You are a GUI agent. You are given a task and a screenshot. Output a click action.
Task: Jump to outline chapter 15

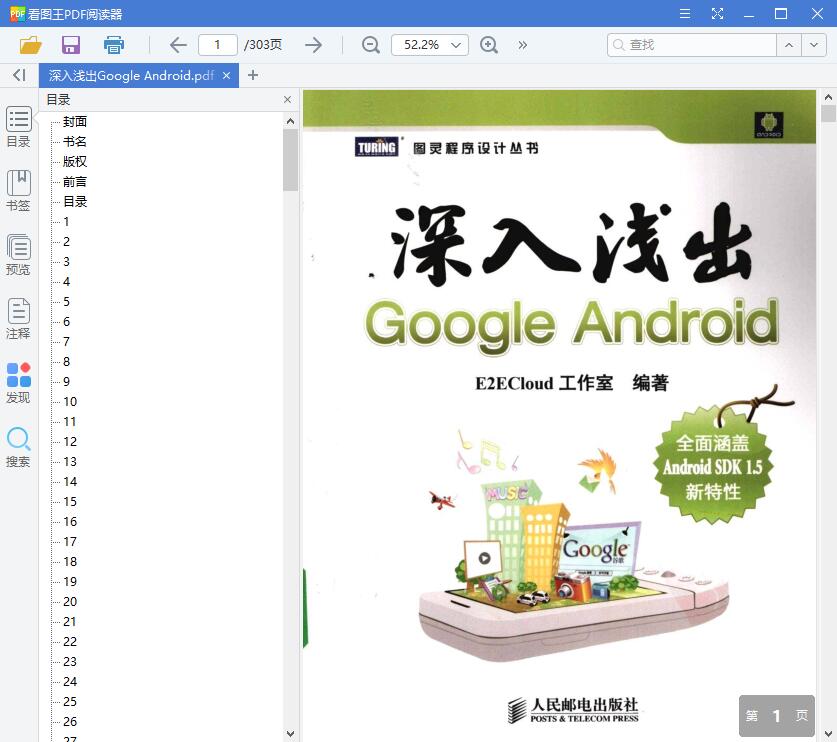(x=70, y=502)
